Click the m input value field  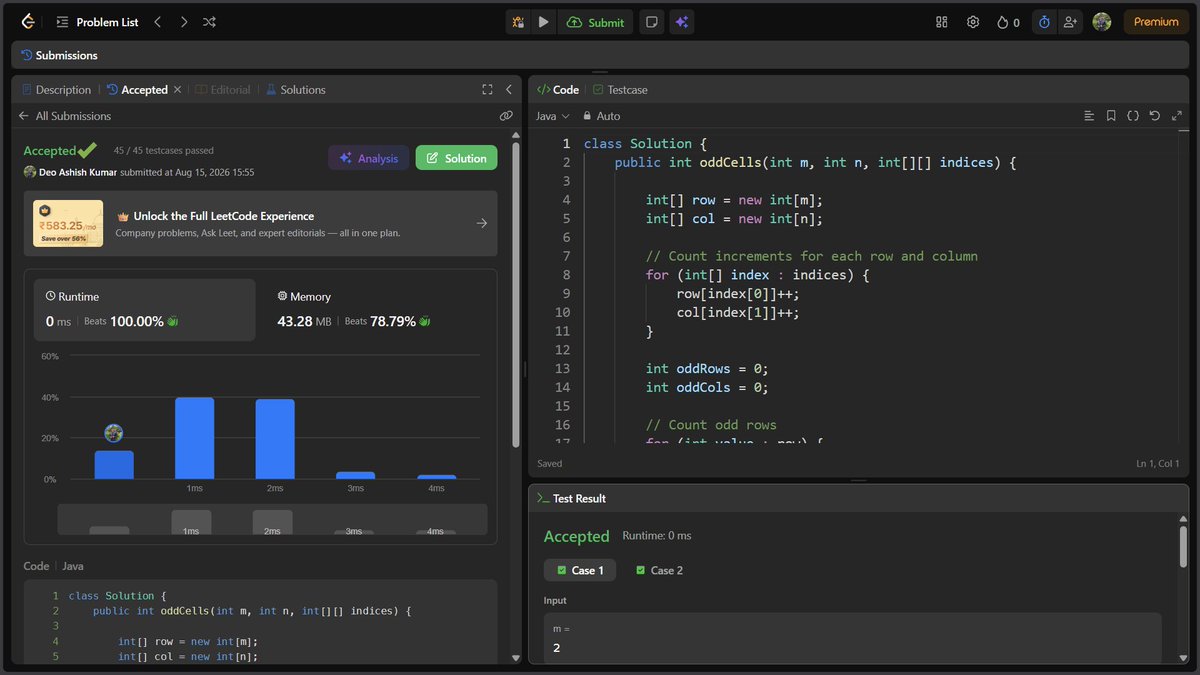tap(854, 638)
